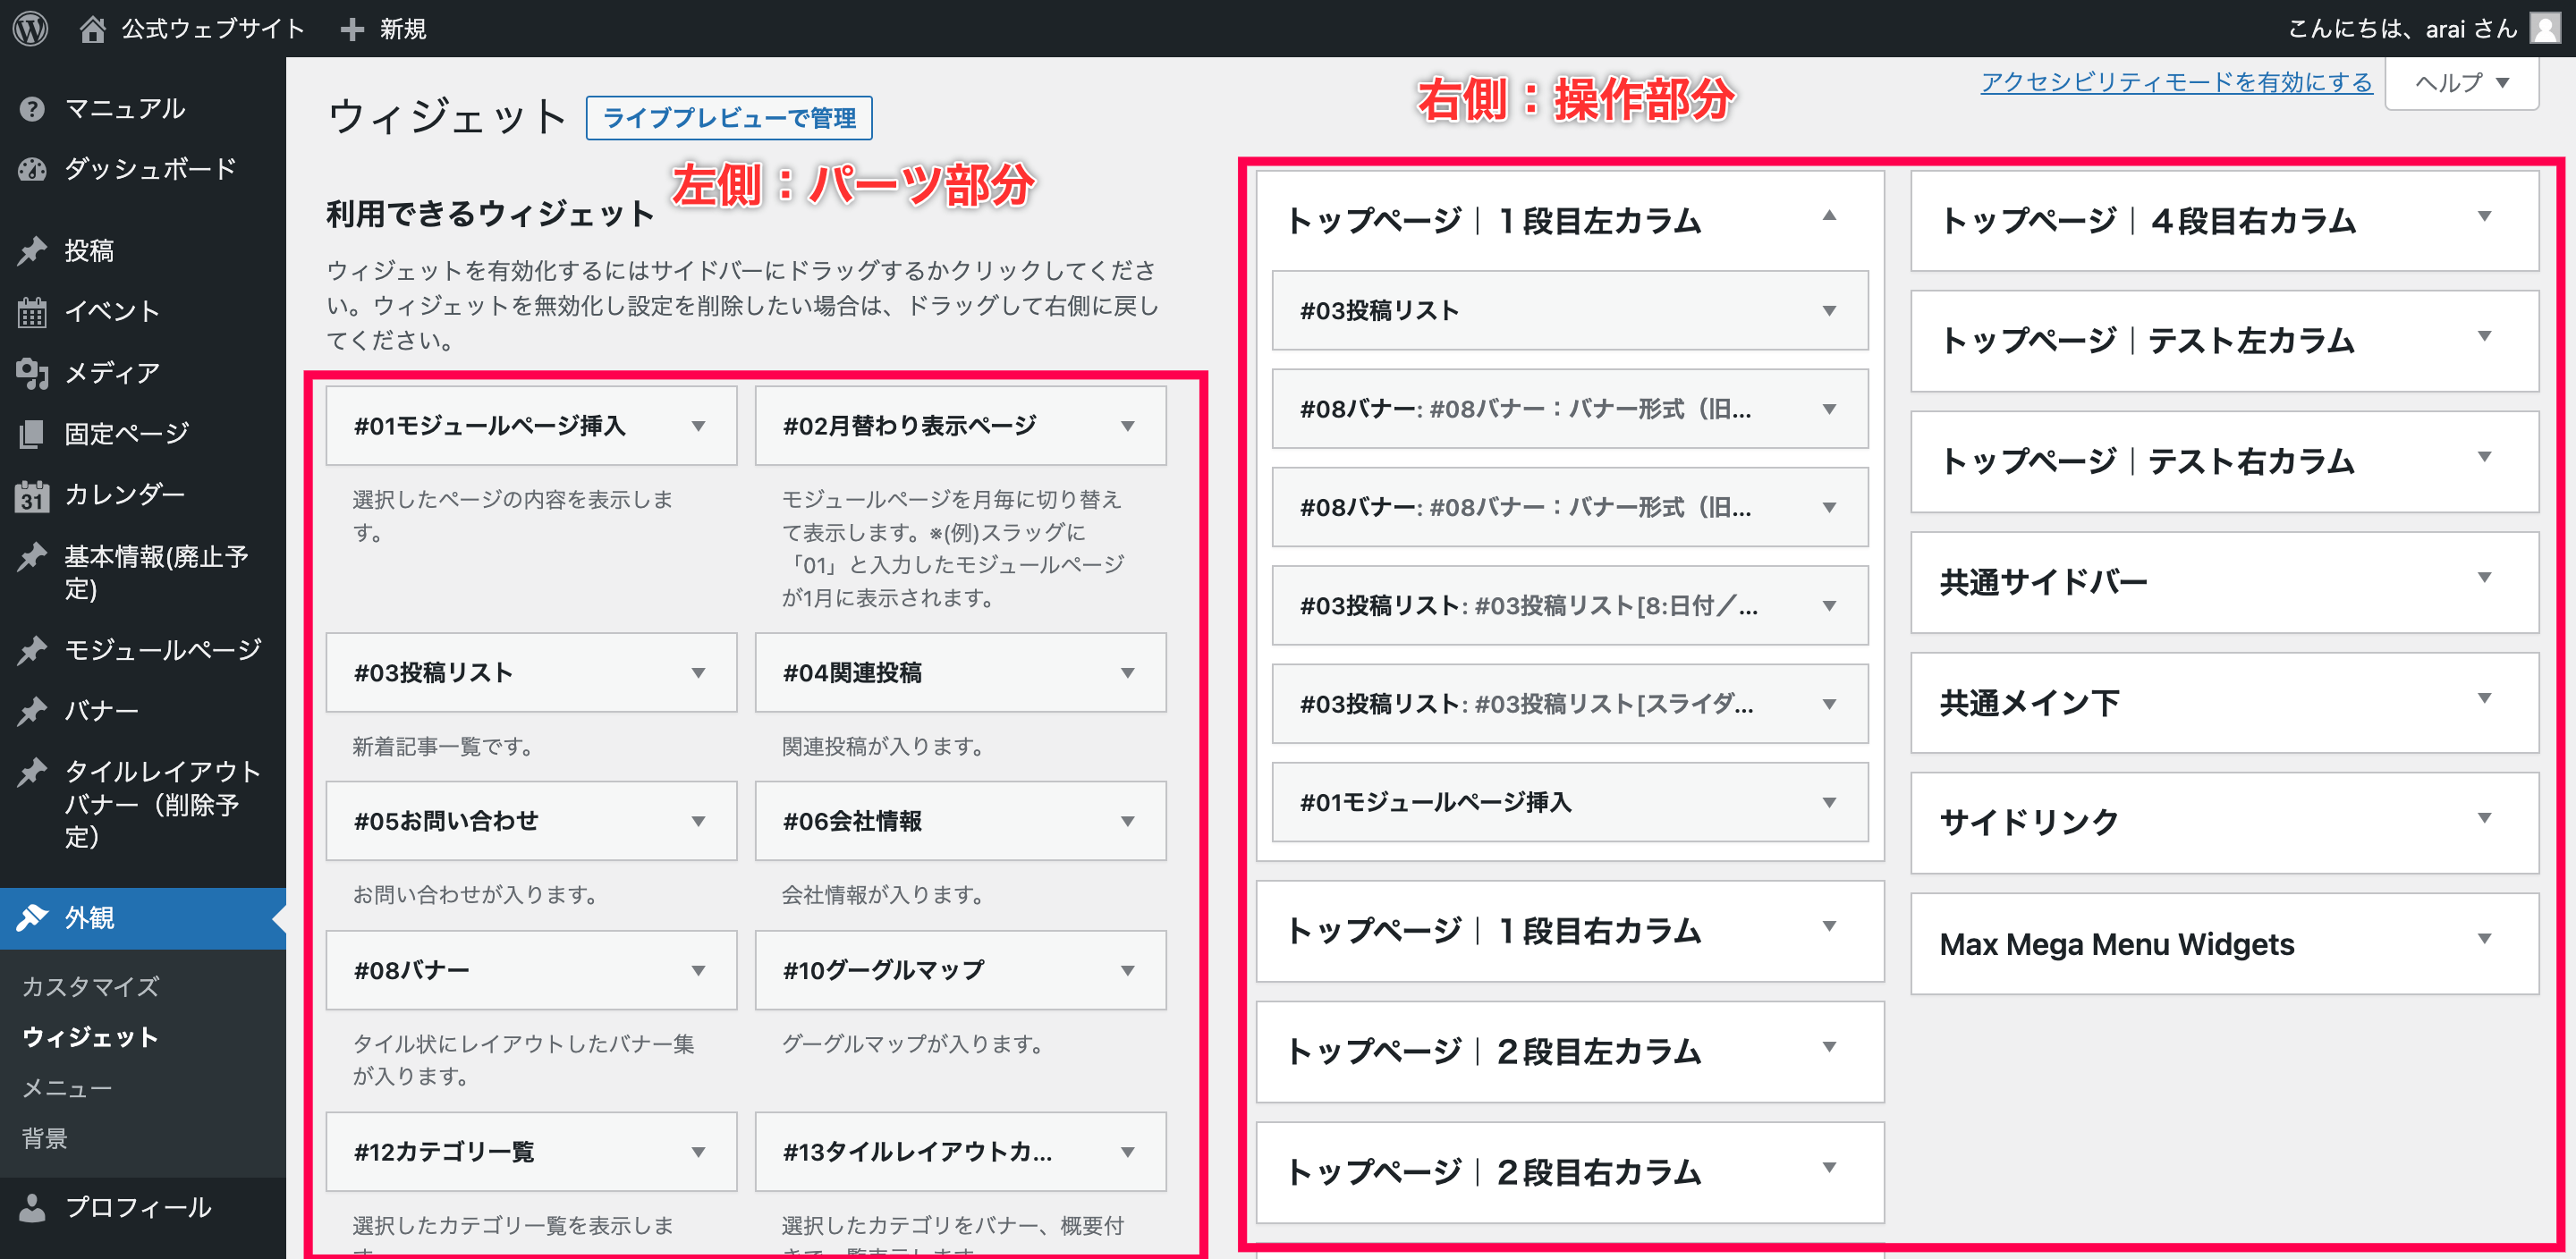
Task: Select the メニュー submenu item
Action: pos(67,1088)
